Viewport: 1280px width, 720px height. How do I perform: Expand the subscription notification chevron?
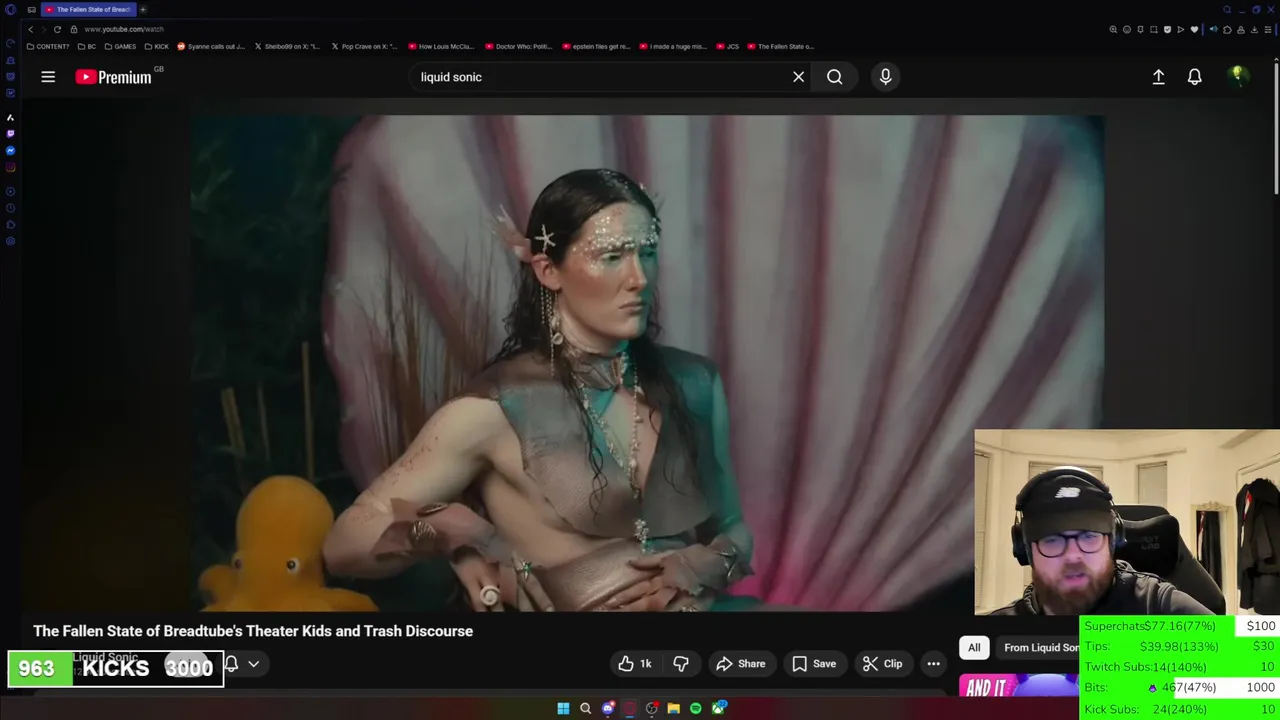[254, 664]
